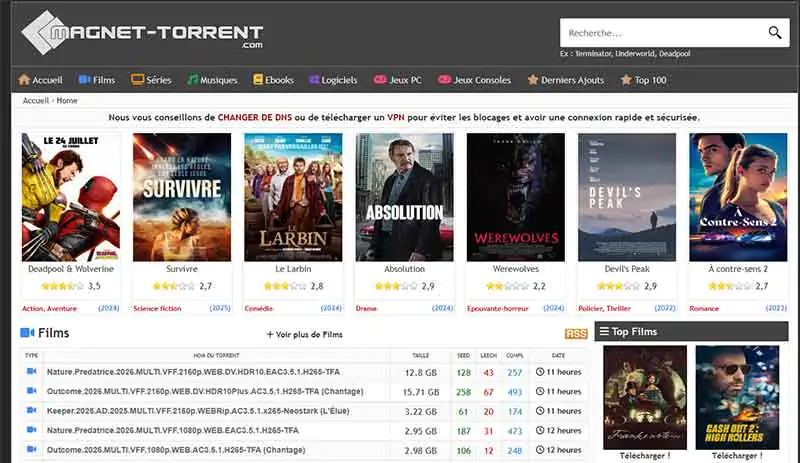Open the Survivre movie poster

pos(182,197)
